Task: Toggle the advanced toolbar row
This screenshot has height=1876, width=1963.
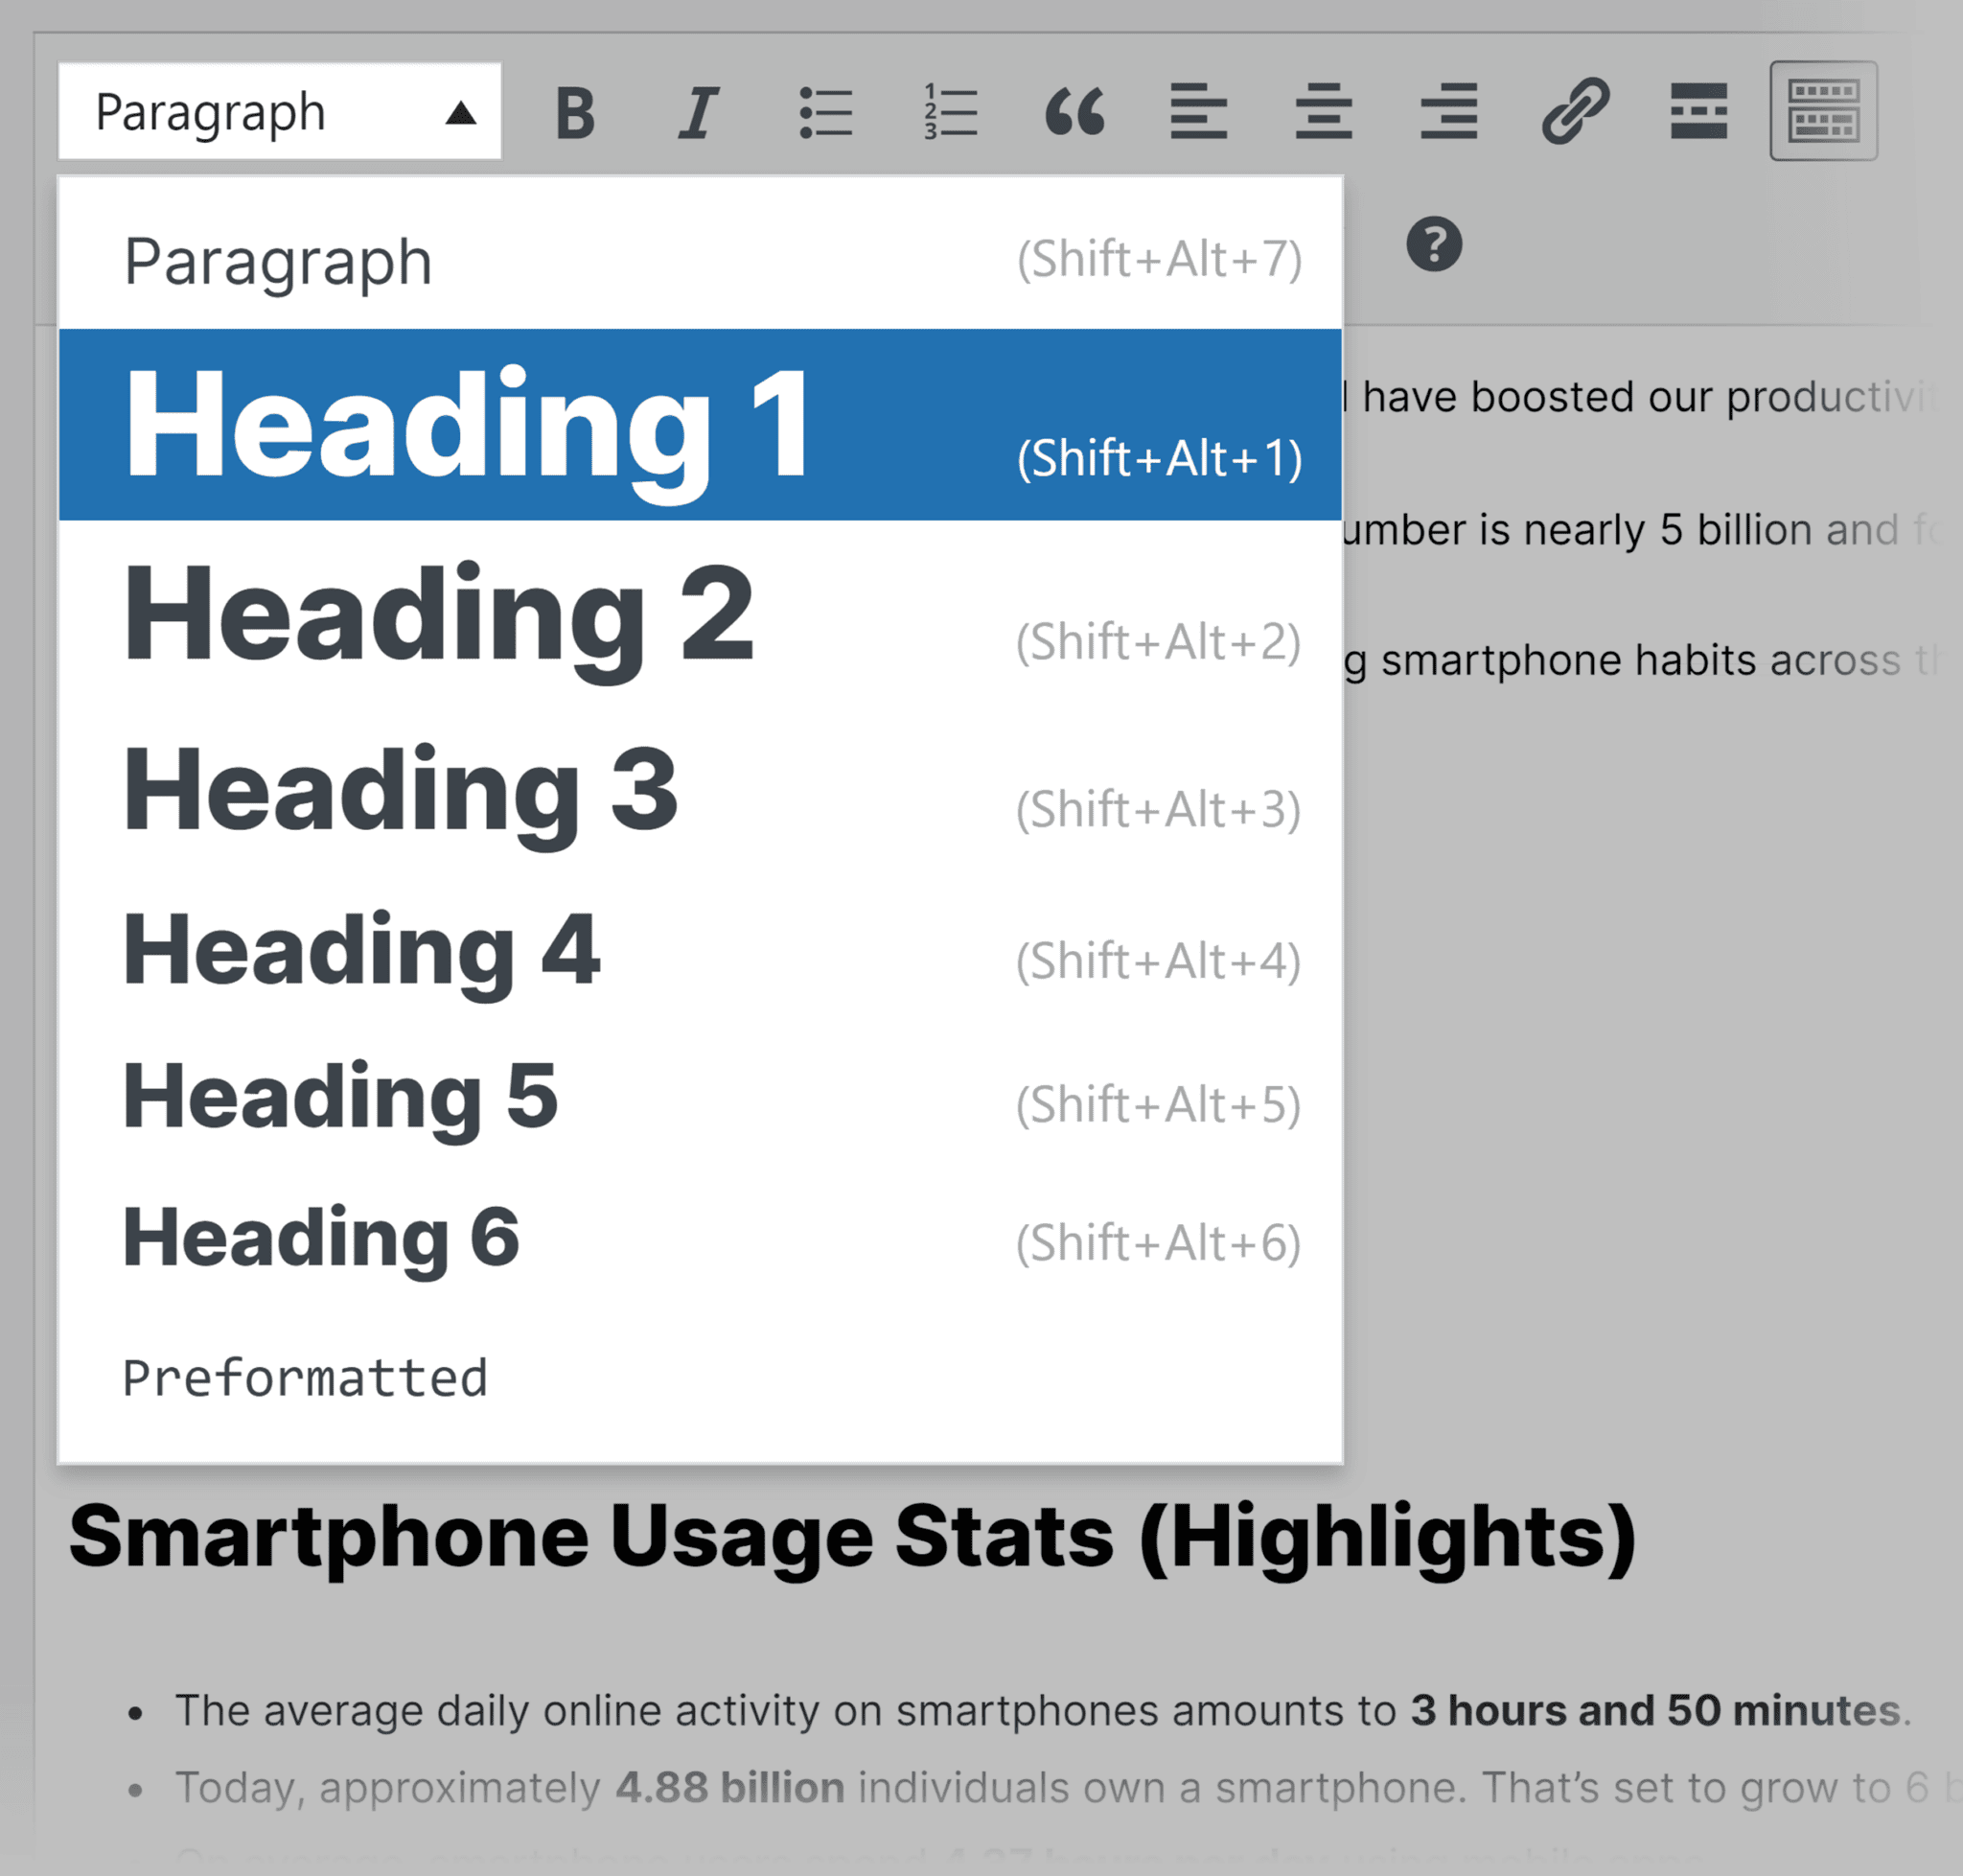Action: tap(1823, 112)
